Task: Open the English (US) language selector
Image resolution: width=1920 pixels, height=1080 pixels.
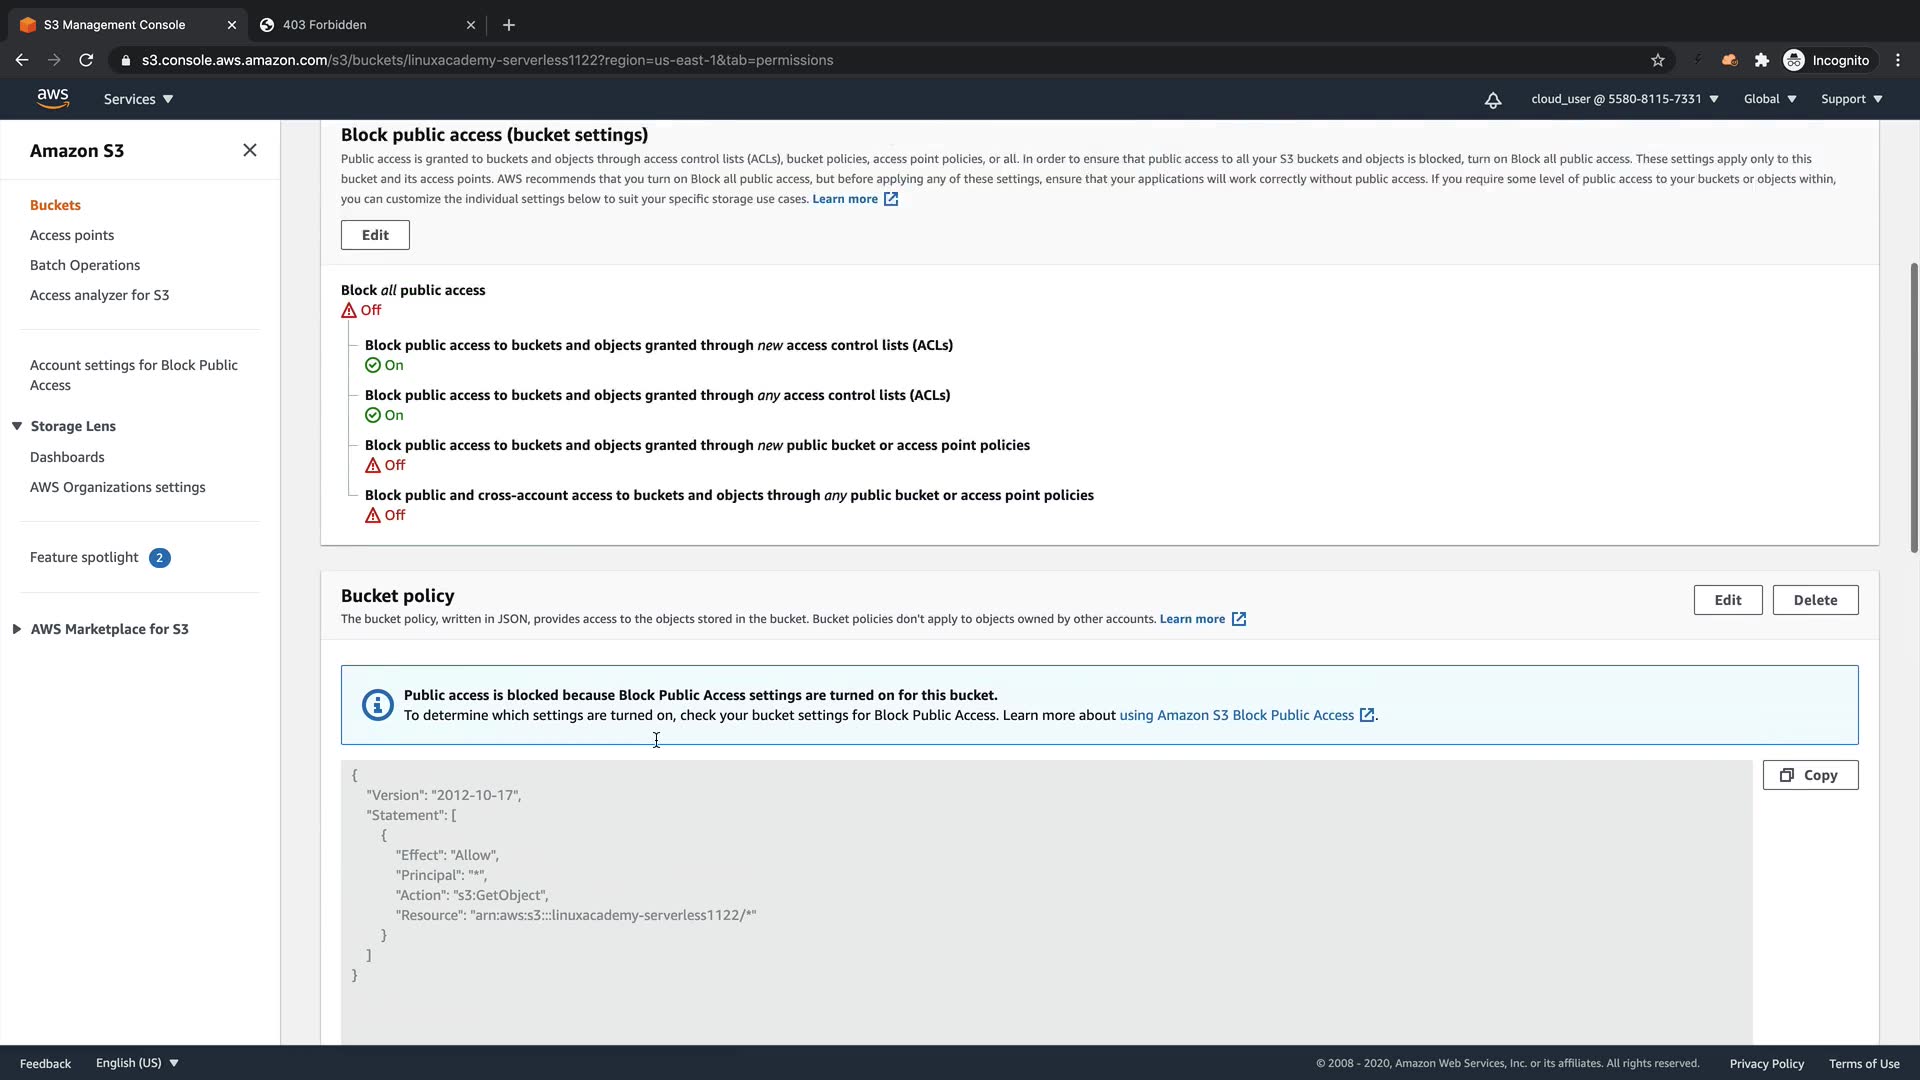Action: [x=137, y=1063]
